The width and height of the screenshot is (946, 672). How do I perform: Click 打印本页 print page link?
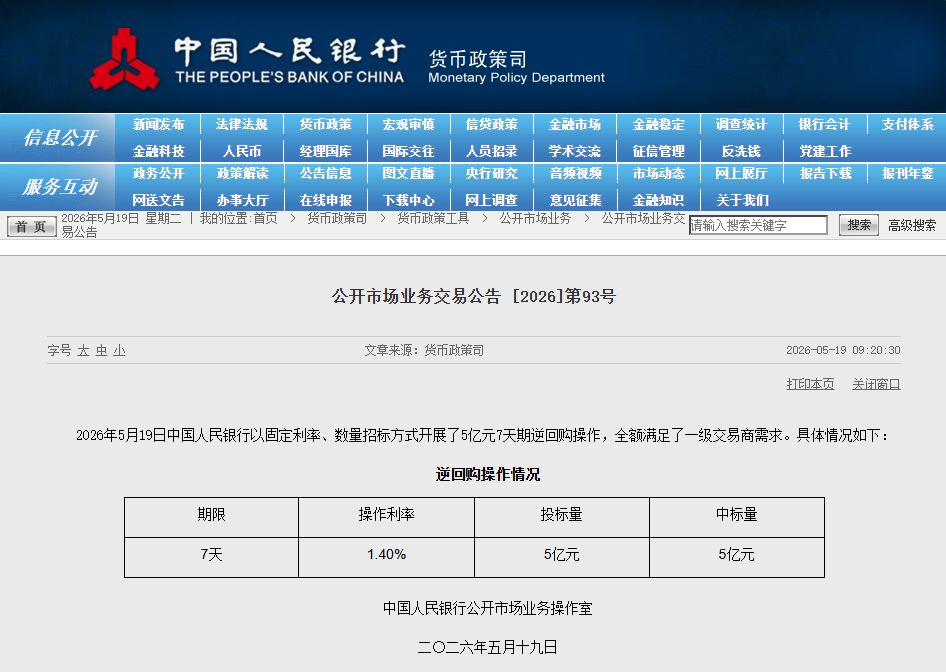(x=810, y=384)
